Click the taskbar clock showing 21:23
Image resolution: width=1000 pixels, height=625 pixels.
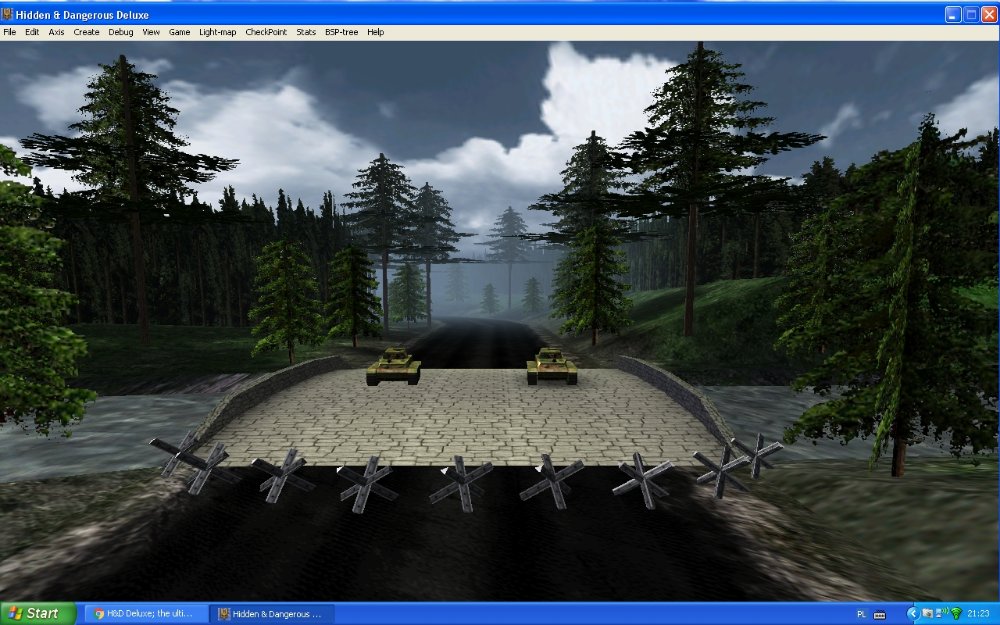978,614
